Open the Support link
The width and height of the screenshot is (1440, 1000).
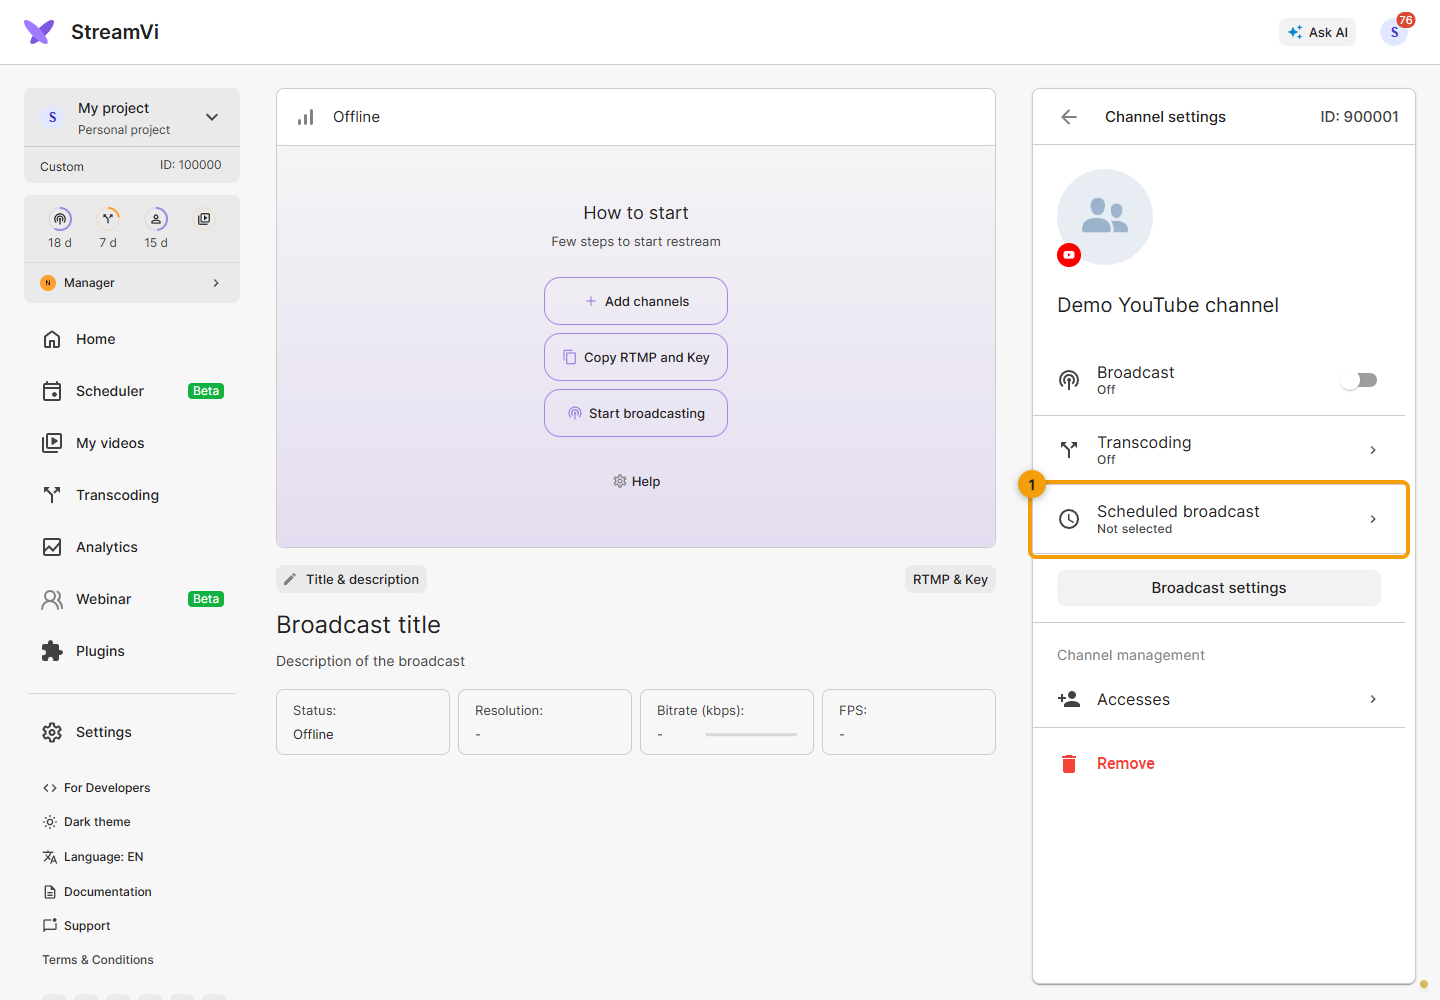[x=76, y=926]
